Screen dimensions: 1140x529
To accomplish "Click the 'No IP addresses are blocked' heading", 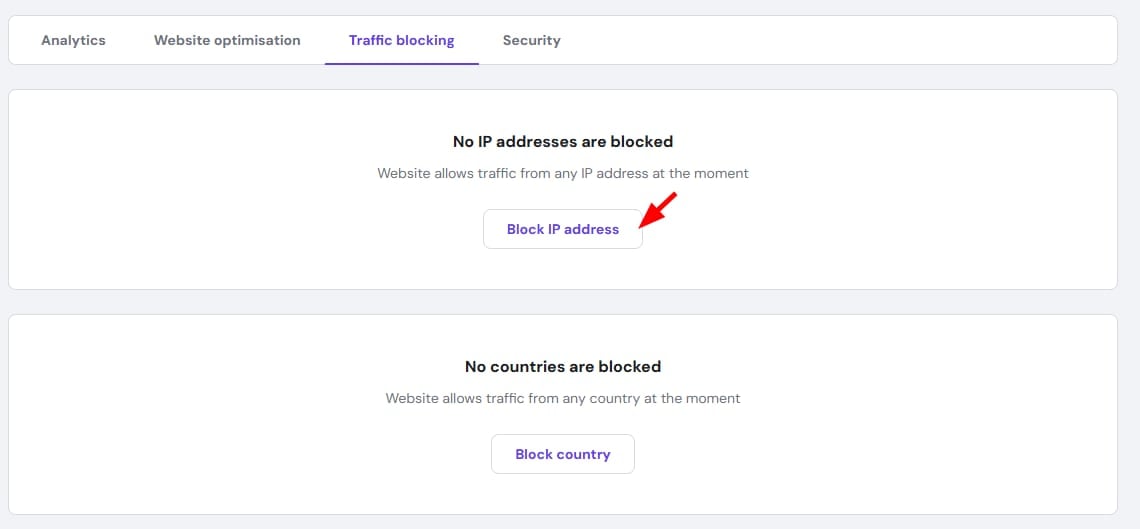I will [x=562, y=142].
